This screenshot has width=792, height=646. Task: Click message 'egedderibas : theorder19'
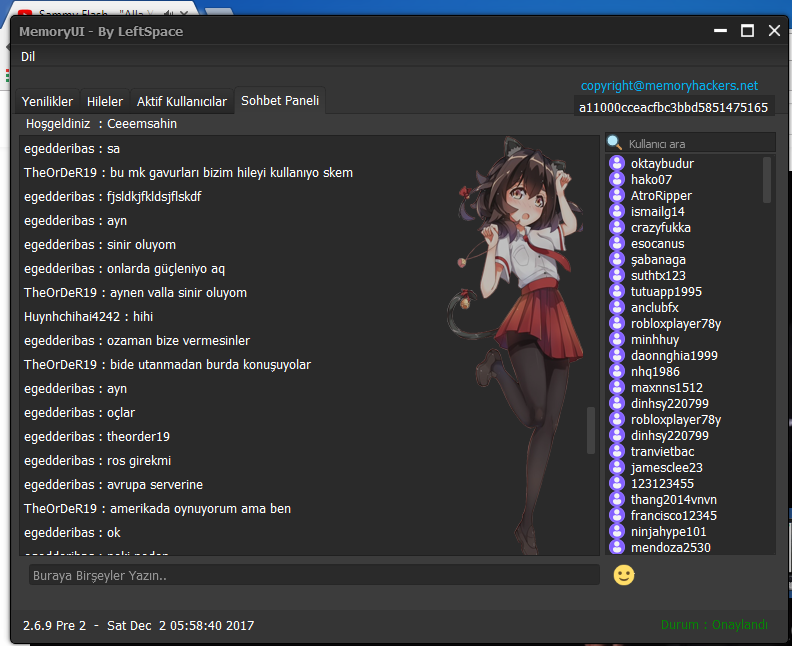point(97,436)
